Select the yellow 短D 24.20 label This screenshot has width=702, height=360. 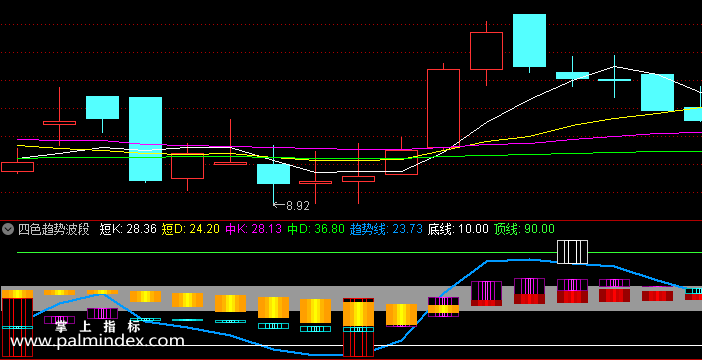[x=190, y=230]
